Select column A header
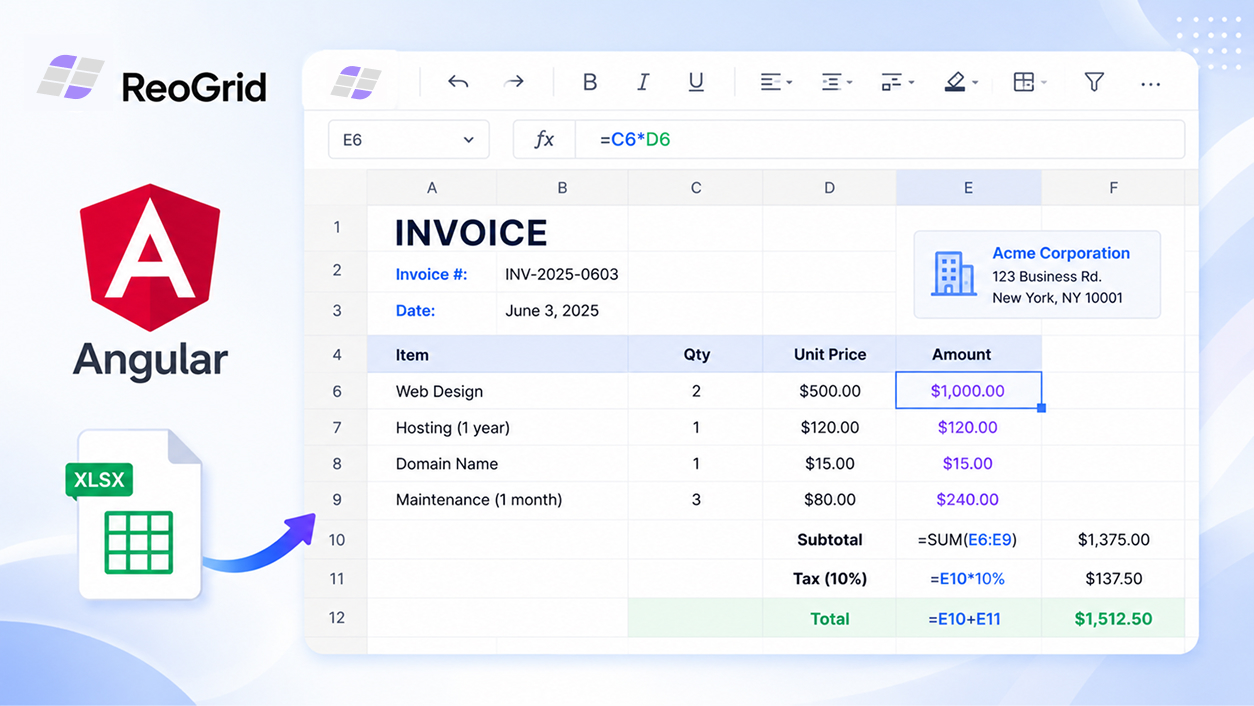The height and width of the screenshot is (706, 1254). [x=432, y=188]
